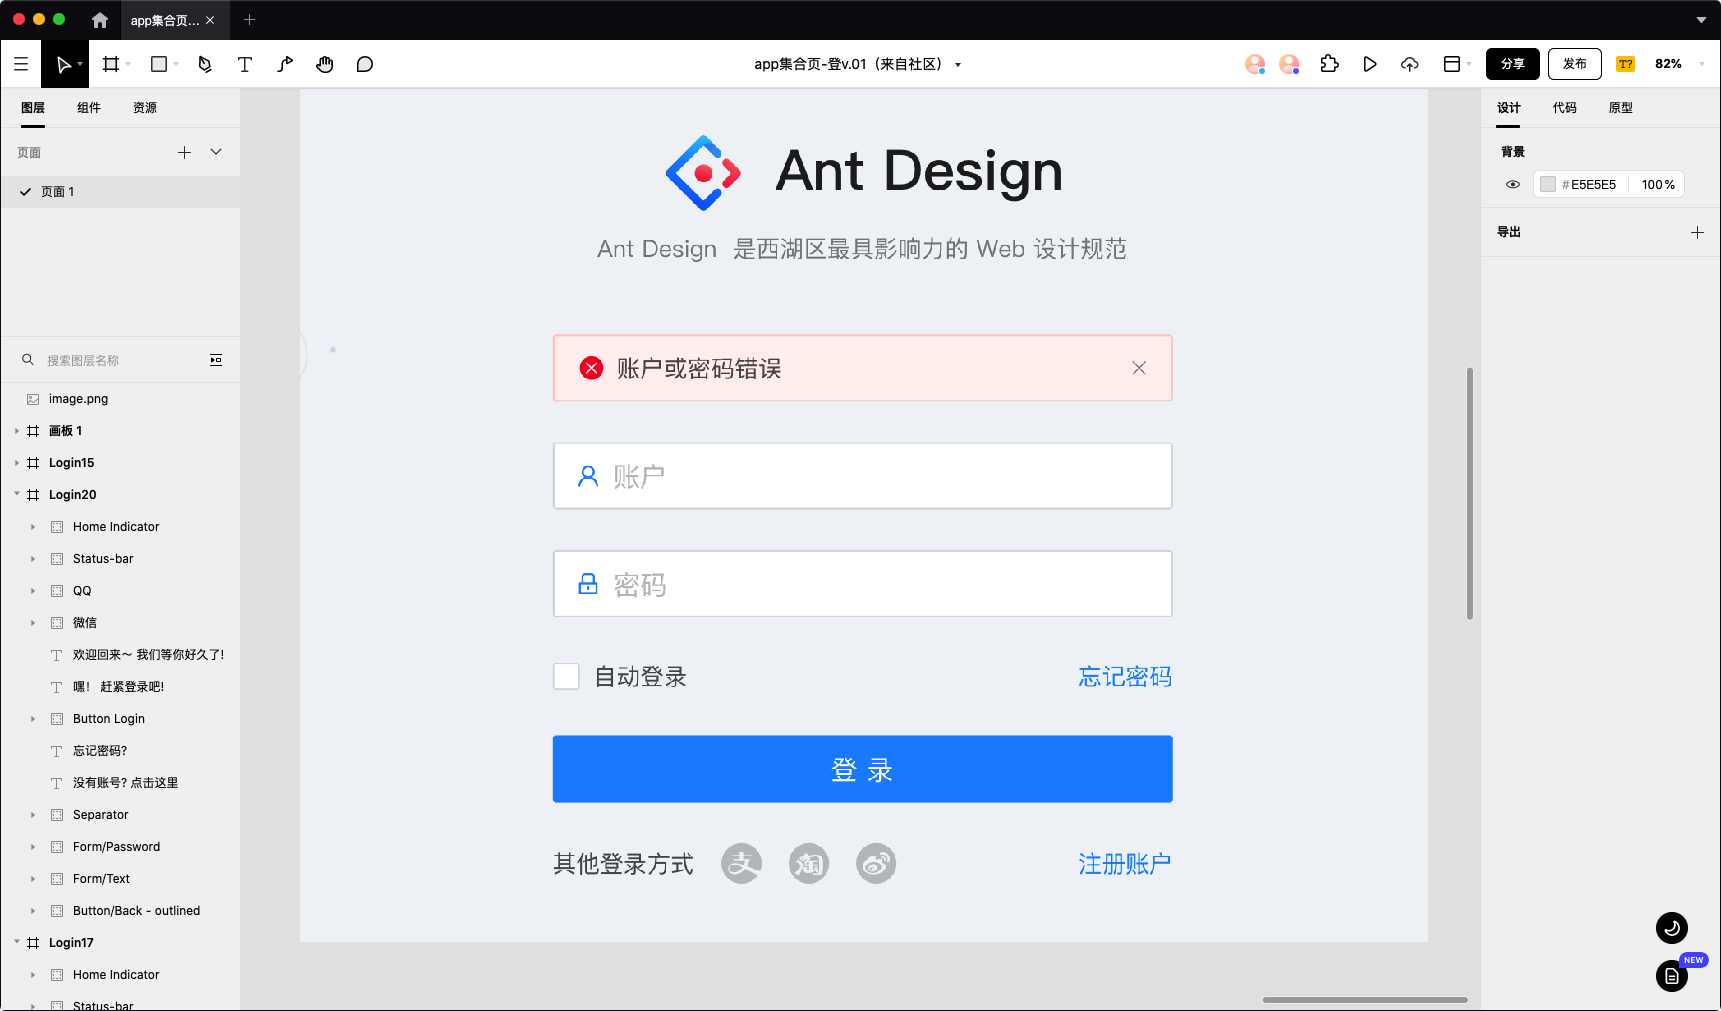
Task: Select the Frame tool
Action: pyautogui.click(x=111, y=64)
